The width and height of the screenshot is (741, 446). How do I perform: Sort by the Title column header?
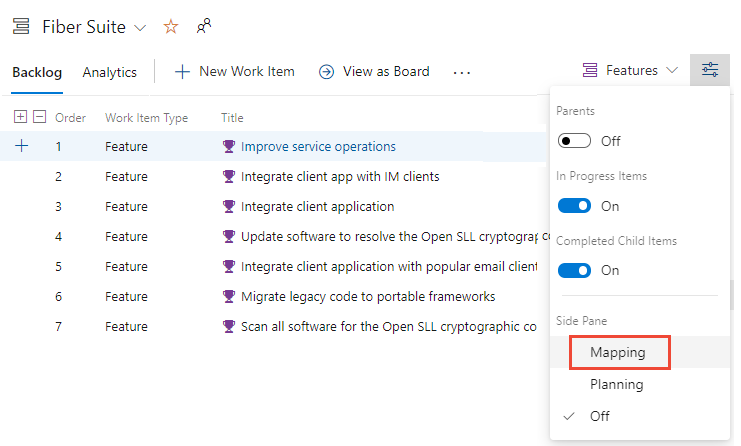click(232, 118)
